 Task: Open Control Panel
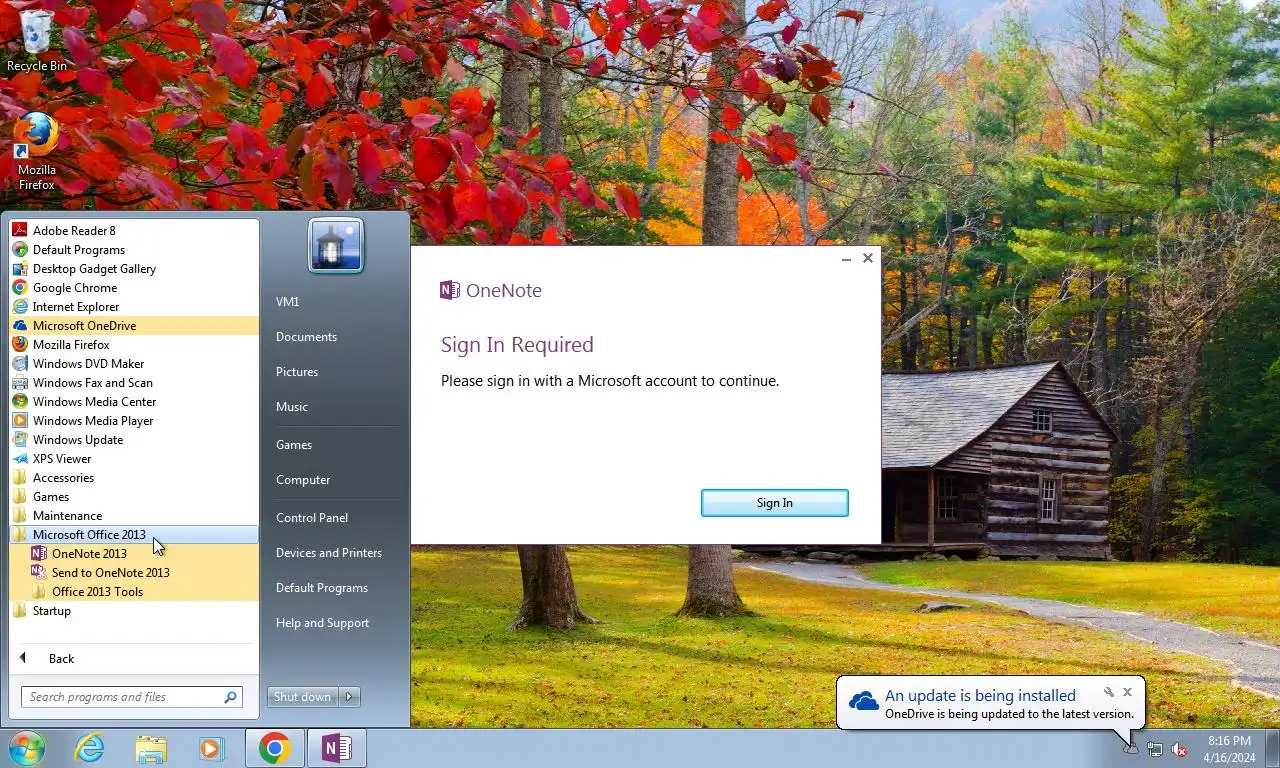[x=312, y=518]
